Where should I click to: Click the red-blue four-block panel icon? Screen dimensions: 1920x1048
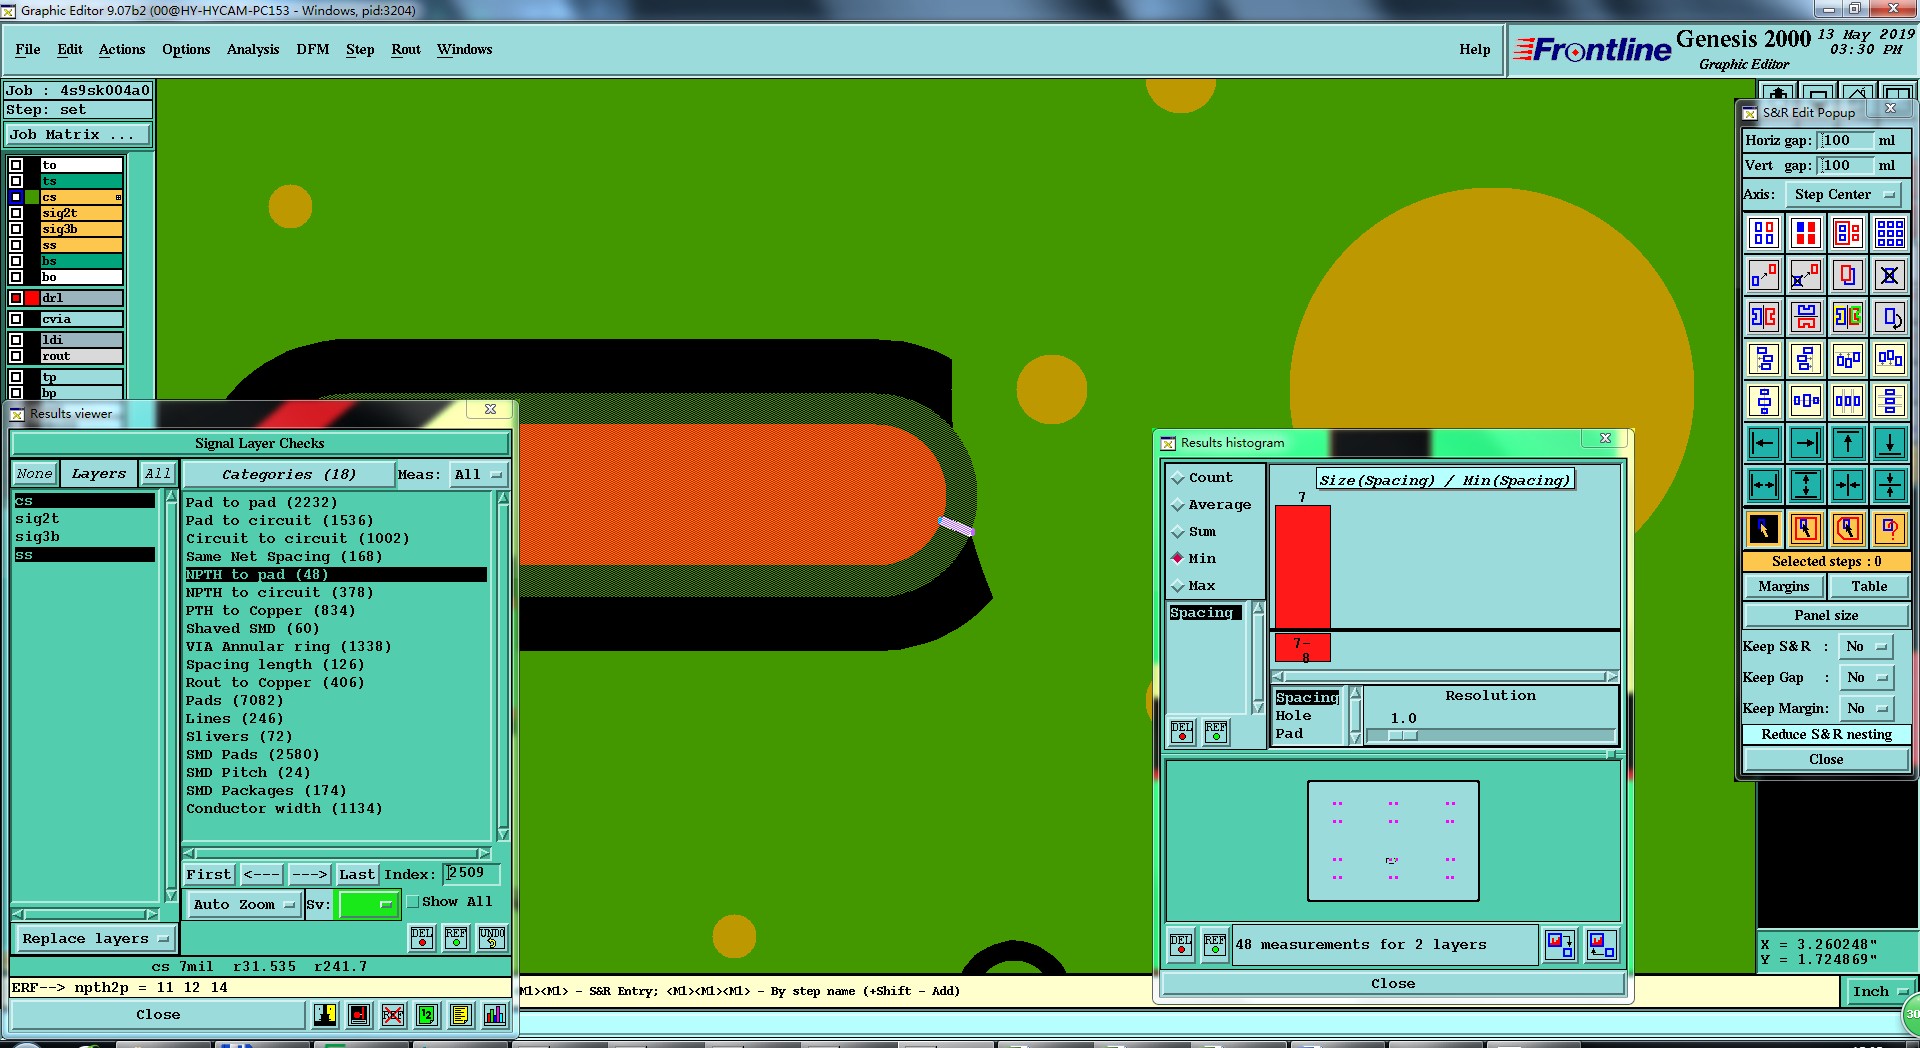coord(1805,233)
